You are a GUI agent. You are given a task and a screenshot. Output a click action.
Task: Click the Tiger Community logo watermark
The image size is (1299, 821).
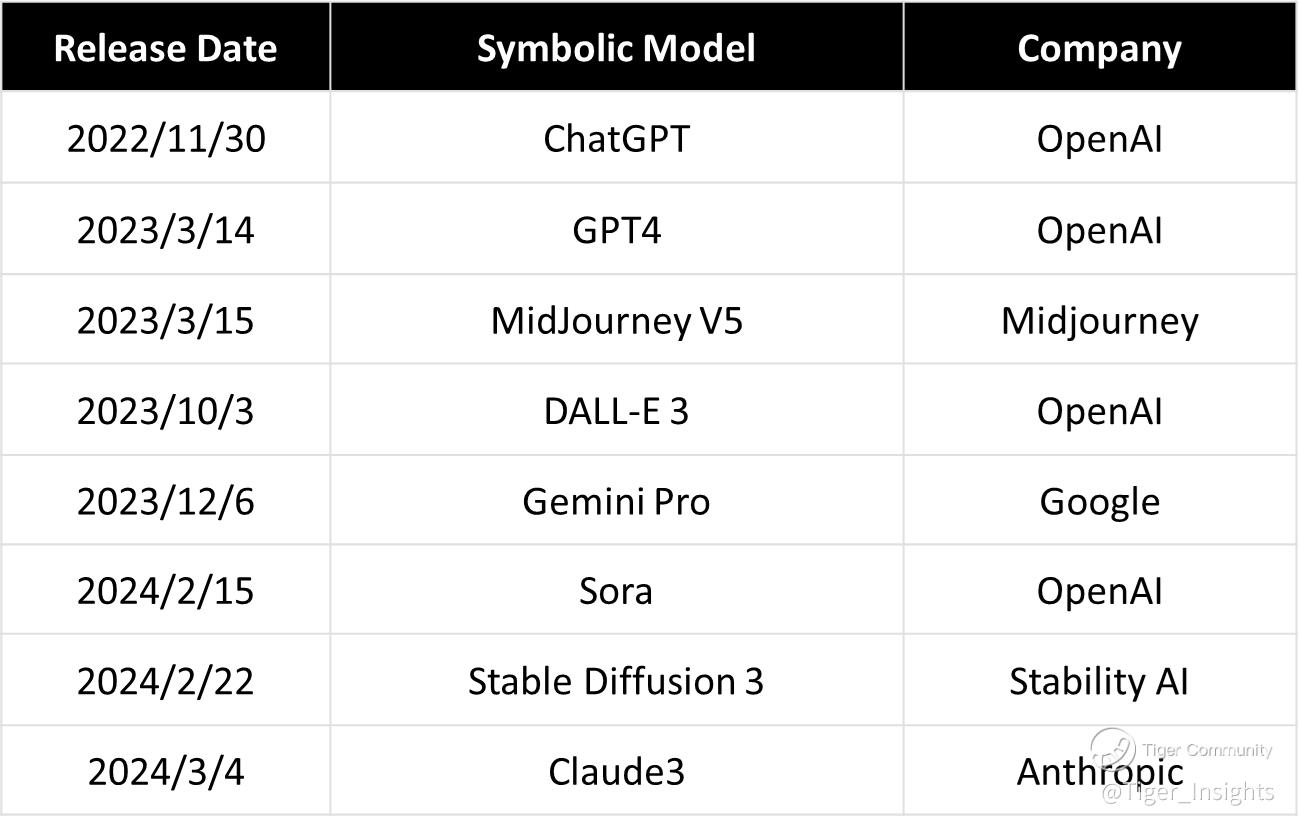coord(1112,747)
